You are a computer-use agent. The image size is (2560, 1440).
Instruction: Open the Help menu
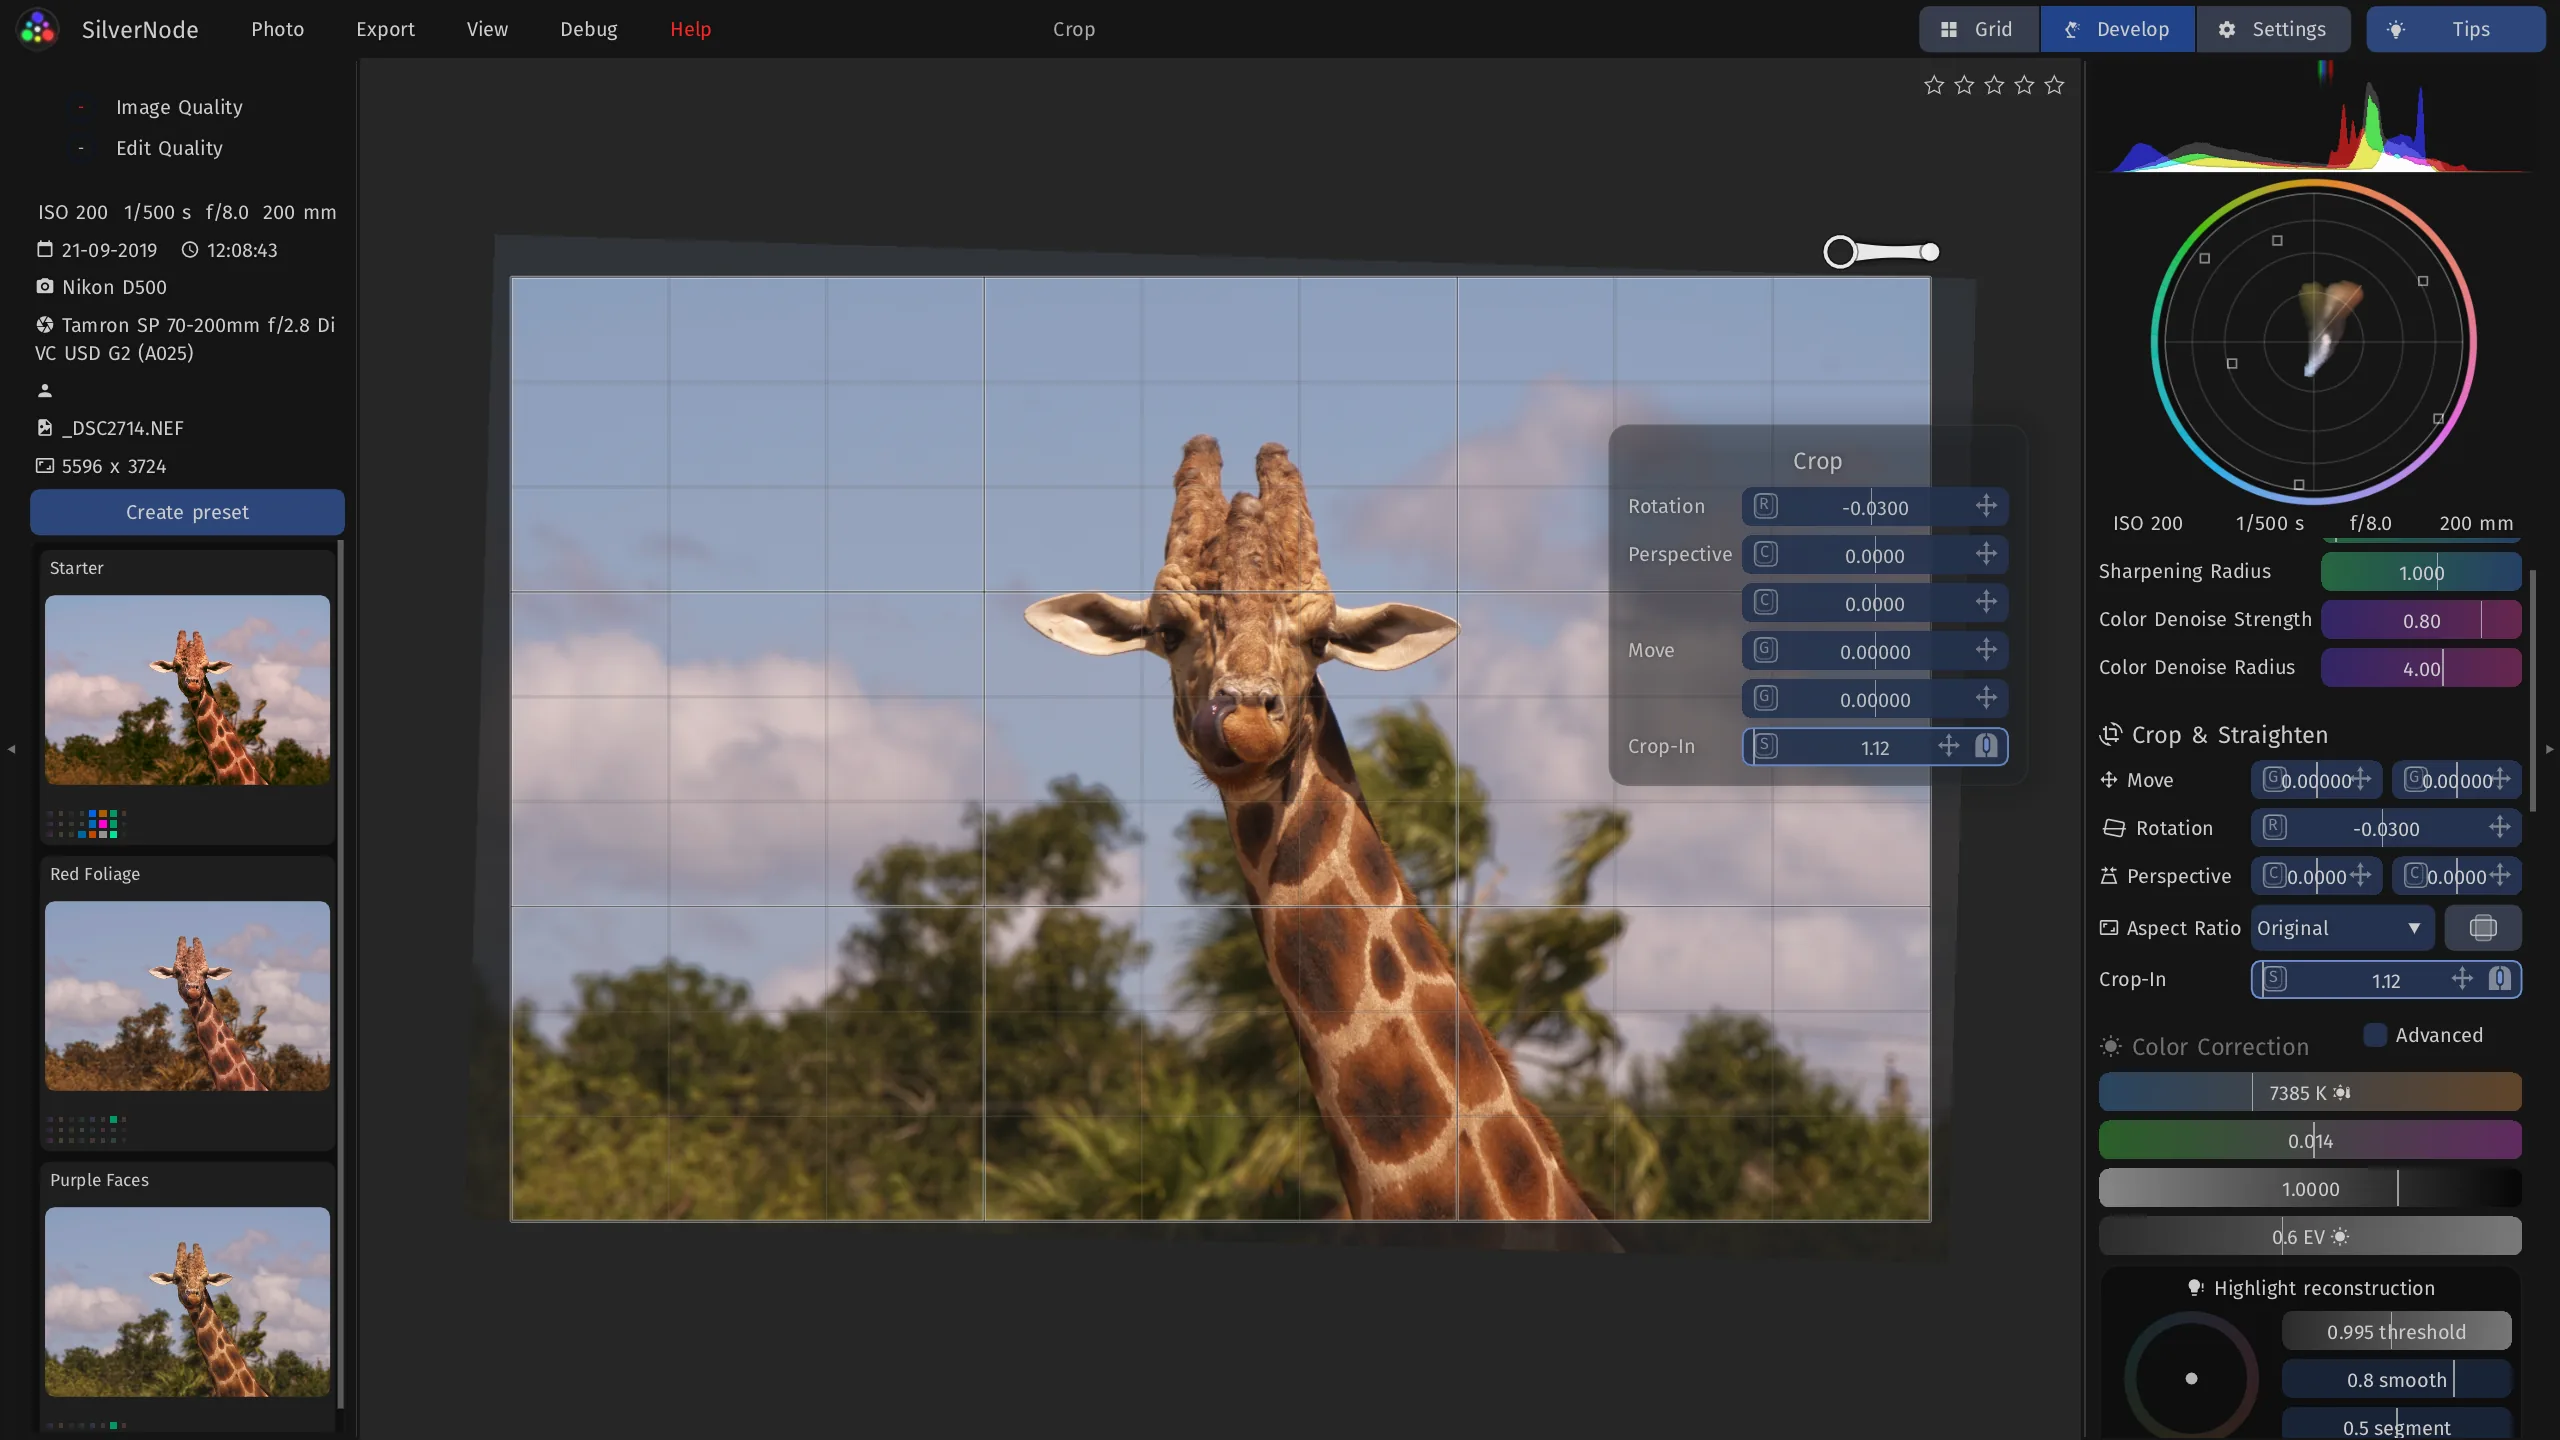pyautogui.click(x=690, y=29)
